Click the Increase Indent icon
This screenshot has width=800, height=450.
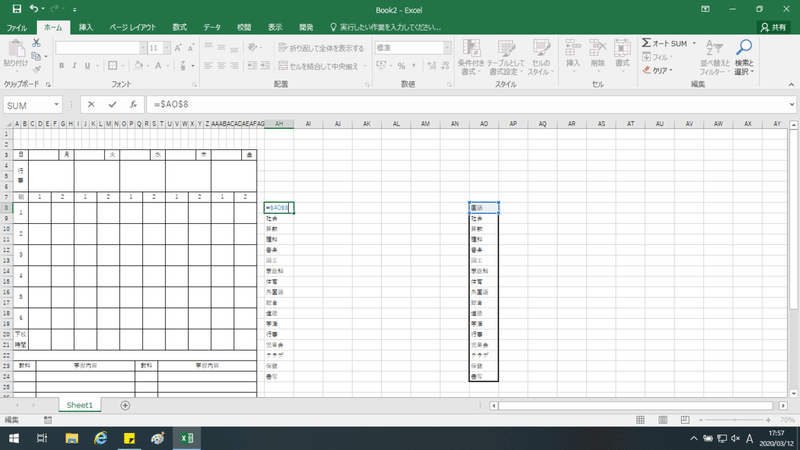pos(265,65)
